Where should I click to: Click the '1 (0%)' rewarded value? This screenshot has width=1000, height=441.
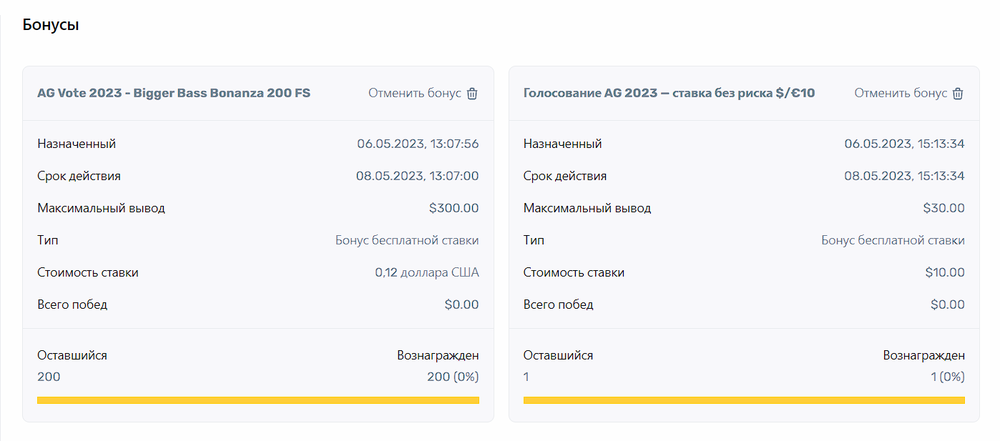948,376
